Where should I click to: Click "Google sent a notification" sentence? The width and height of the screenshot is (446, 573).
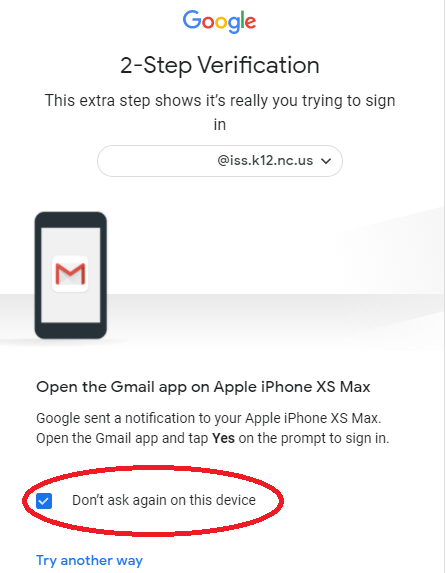208,418
